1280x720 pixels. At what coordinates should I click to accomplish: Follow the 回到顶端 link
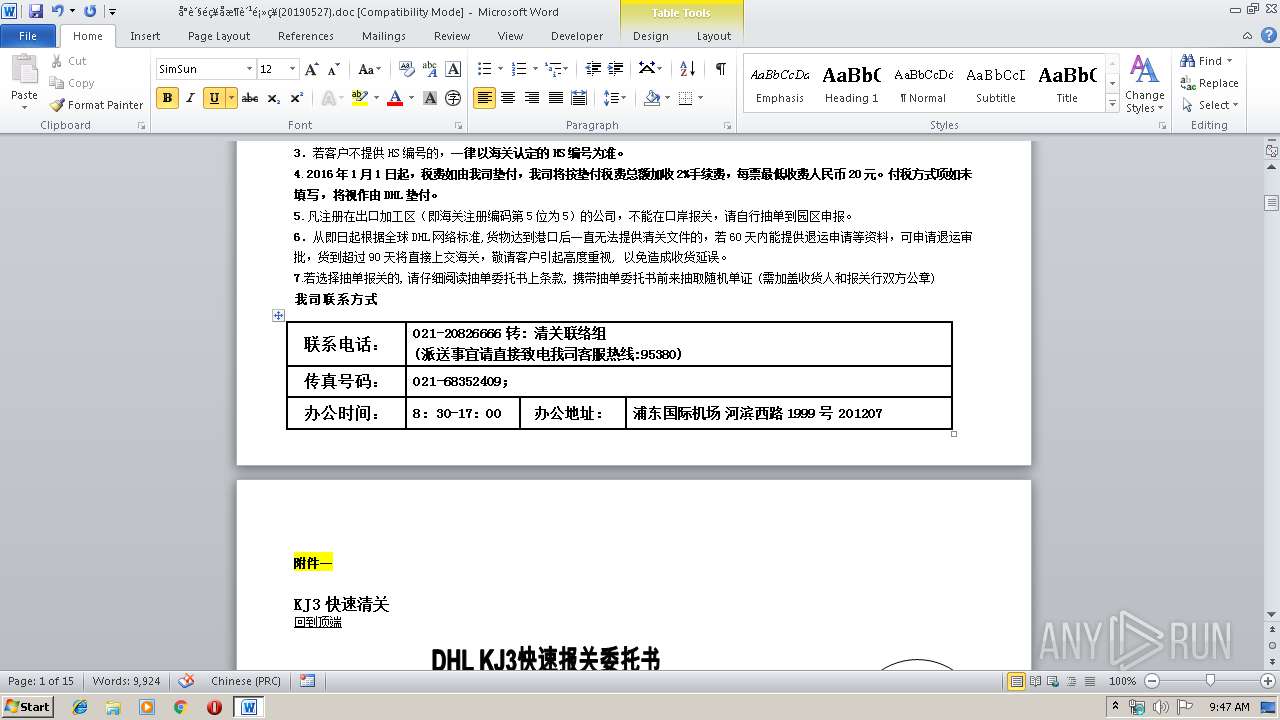[x=318, y=622]
